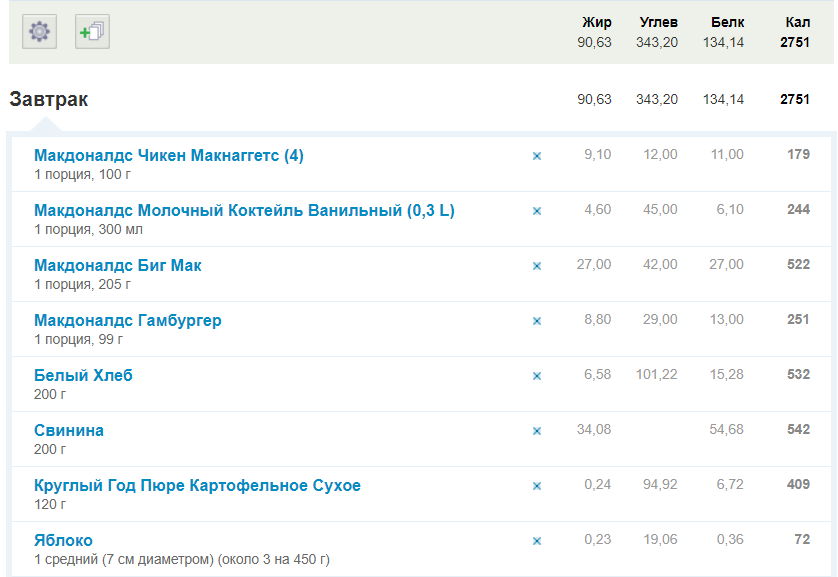Viewport: 838px width, 577px height.
Task: Click the '1 порция, 100 г' serving text
Action: coord(82,175)
